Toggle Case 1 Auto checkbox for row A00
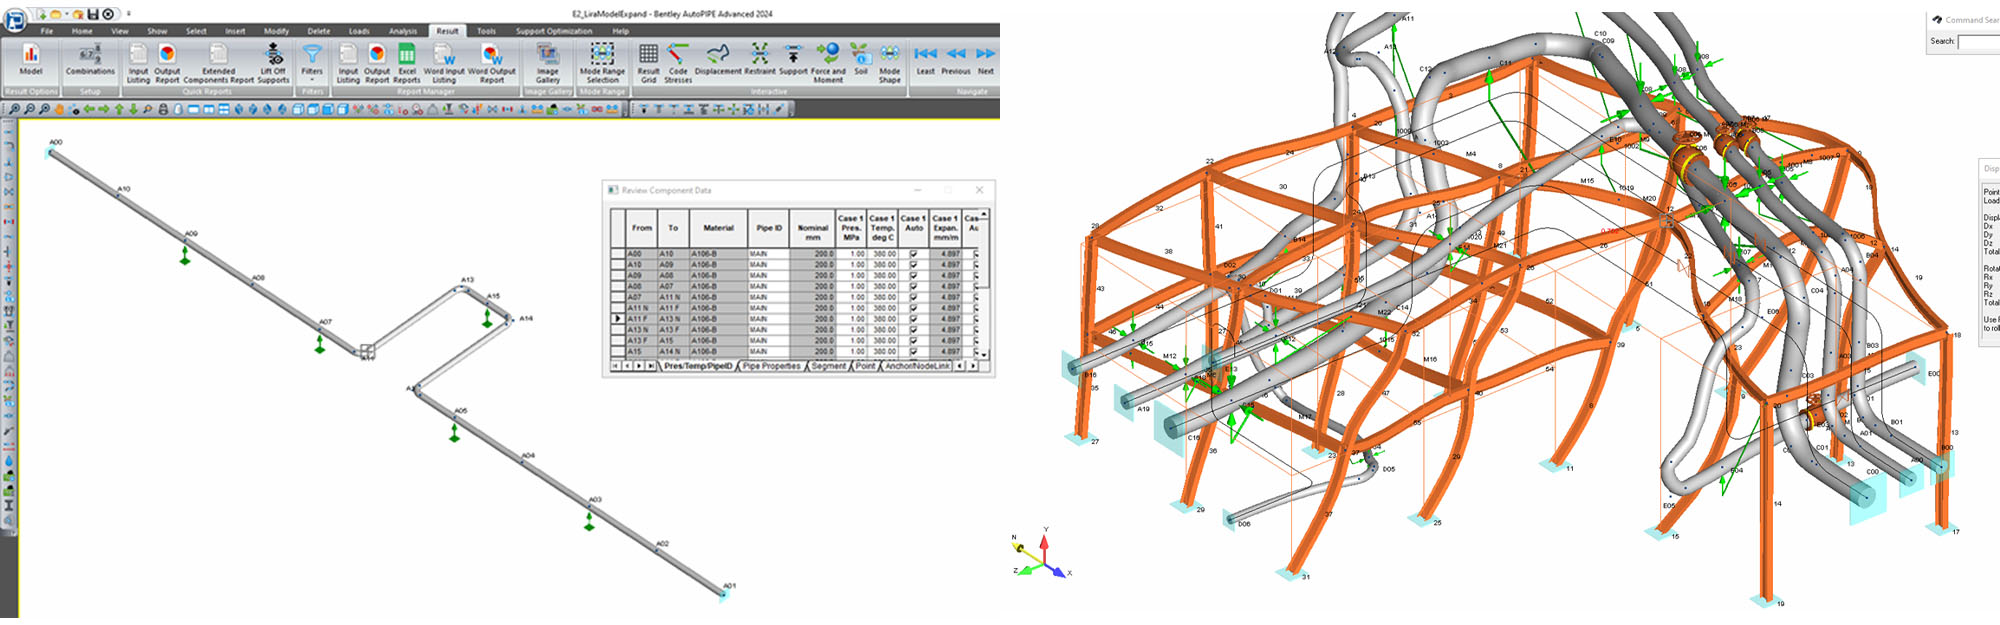This screenshot has width=2000, height=625. tap(913, 254)
